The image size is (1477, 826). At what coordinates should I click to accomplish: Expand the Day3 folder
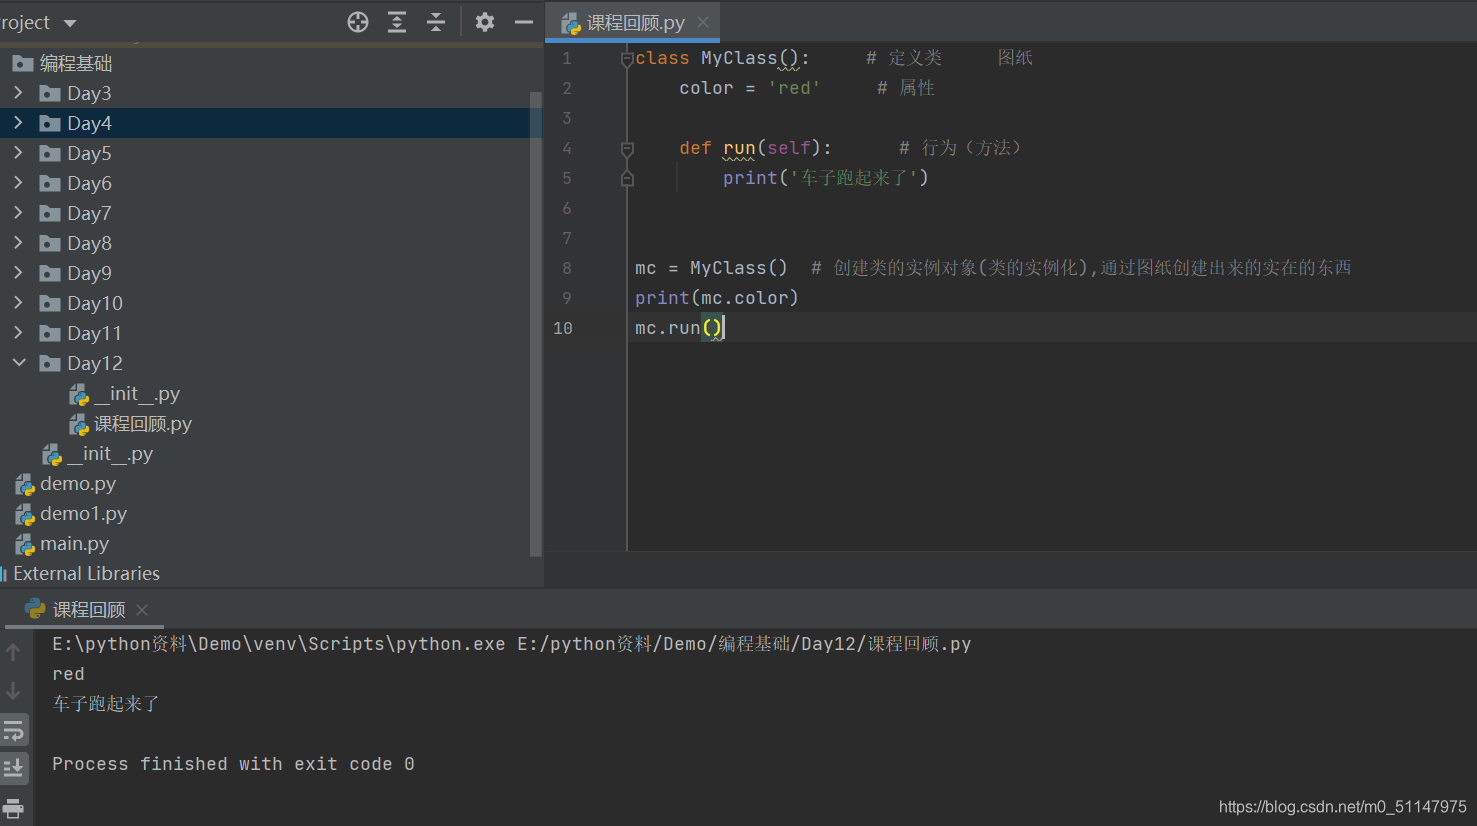pyautogui.click(x=18, y=92)
